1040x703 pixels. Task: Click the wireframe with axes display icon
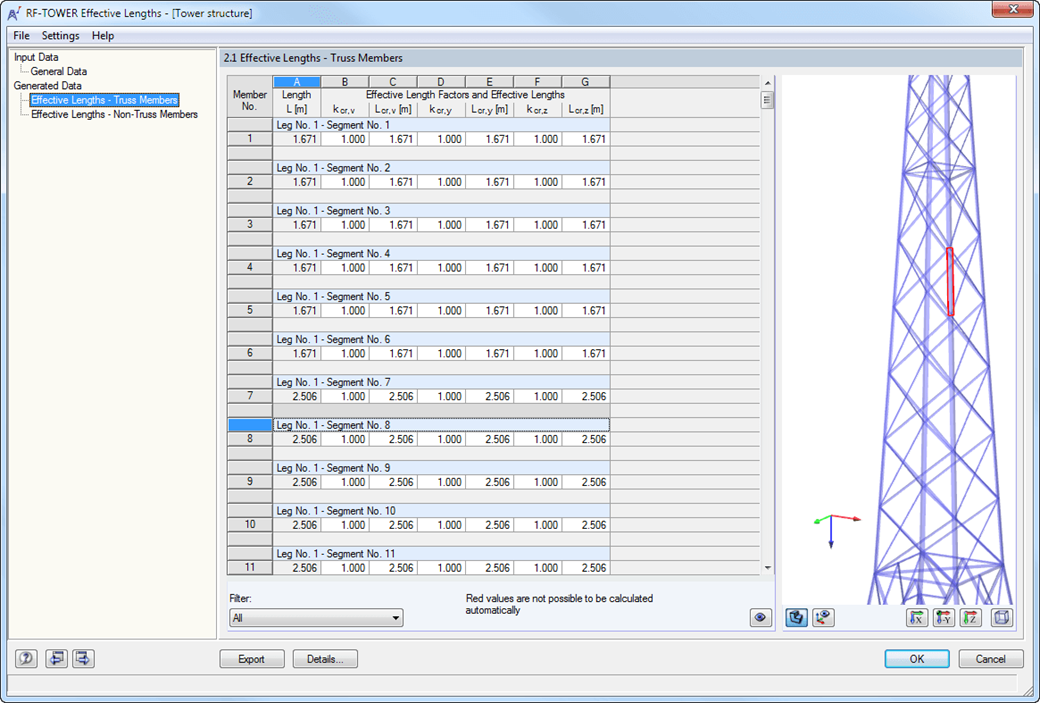pos(823,617)
